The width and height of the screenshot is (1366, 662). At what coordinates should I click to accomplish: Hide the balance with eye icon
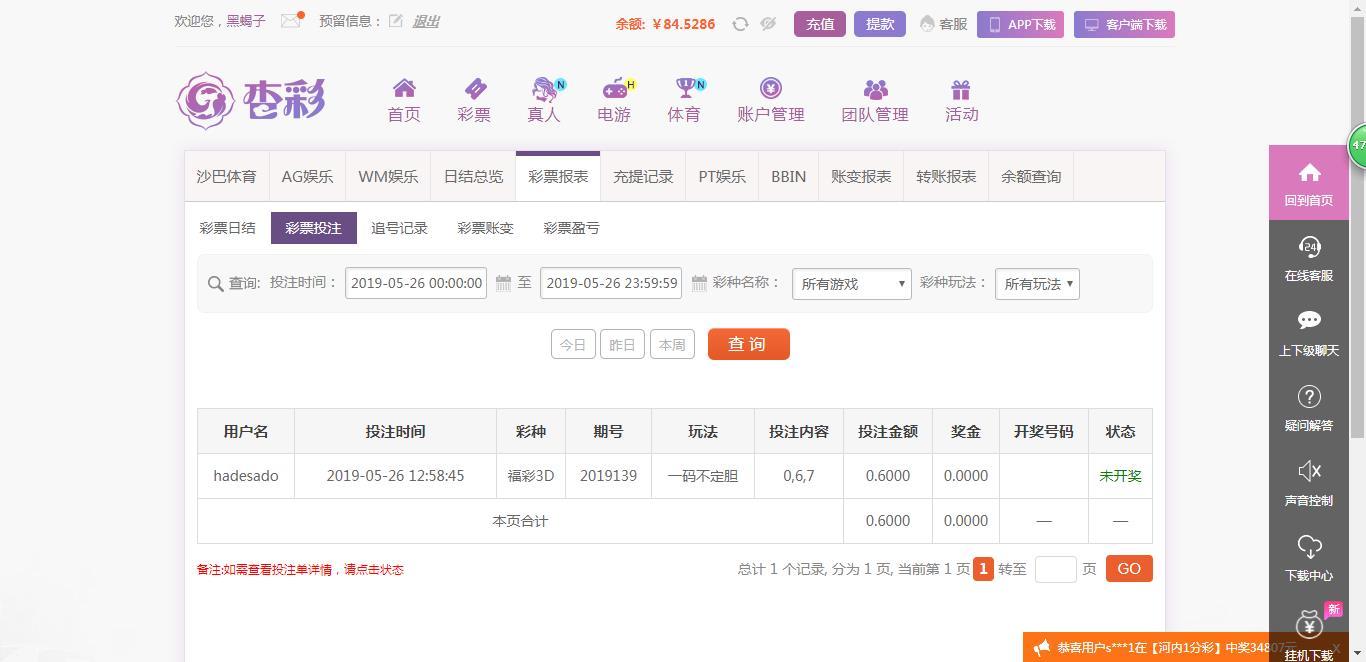768,24
